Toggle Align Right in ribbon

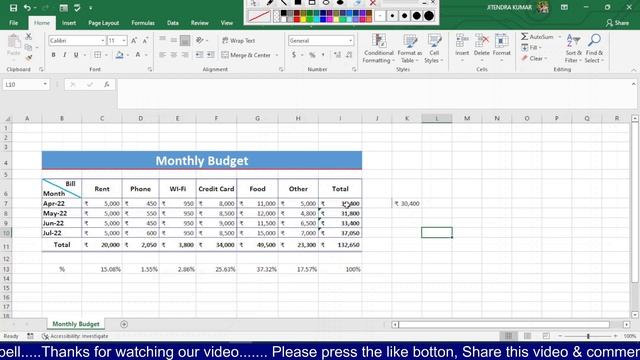click(x=185, y=55)
